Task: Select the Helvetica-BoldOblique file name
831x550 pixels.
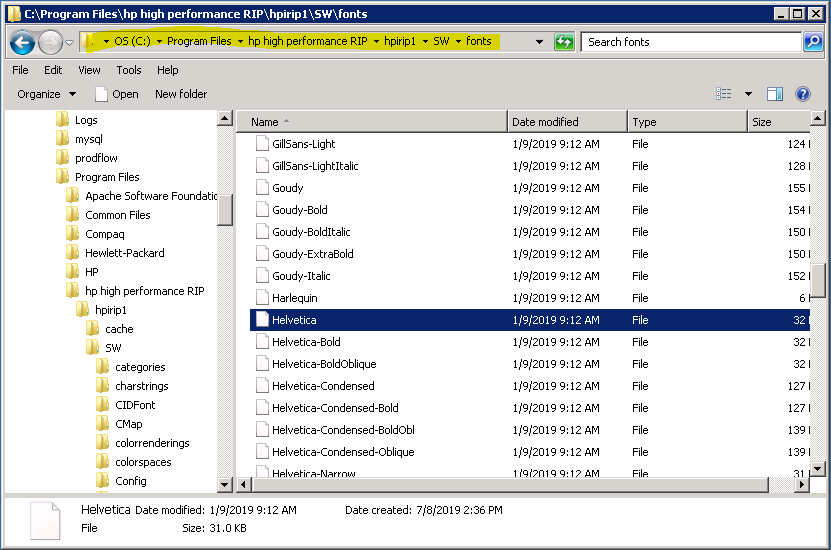Action: click(x=324, y=364)
